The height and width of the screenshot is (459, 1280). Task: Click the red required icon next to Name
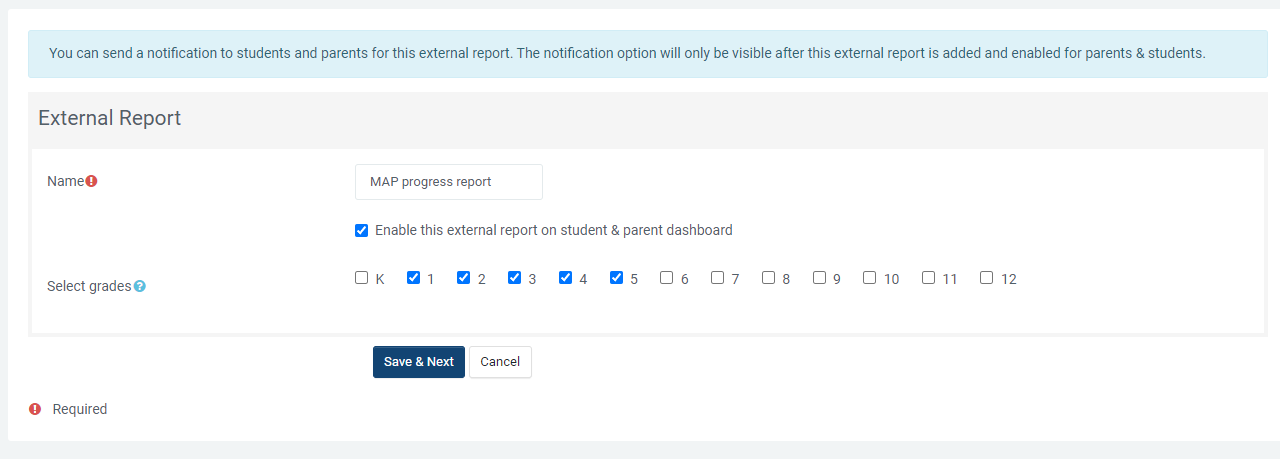tap(91, 181)
